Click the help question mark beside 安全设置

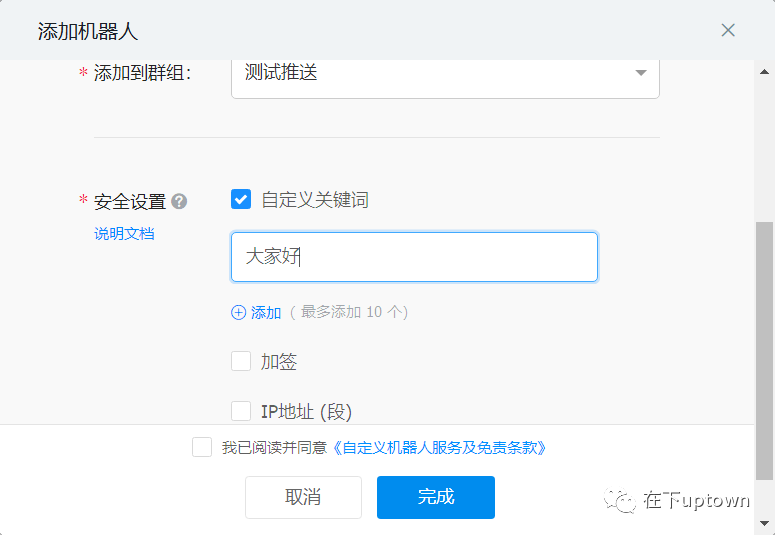click(179, 201)
